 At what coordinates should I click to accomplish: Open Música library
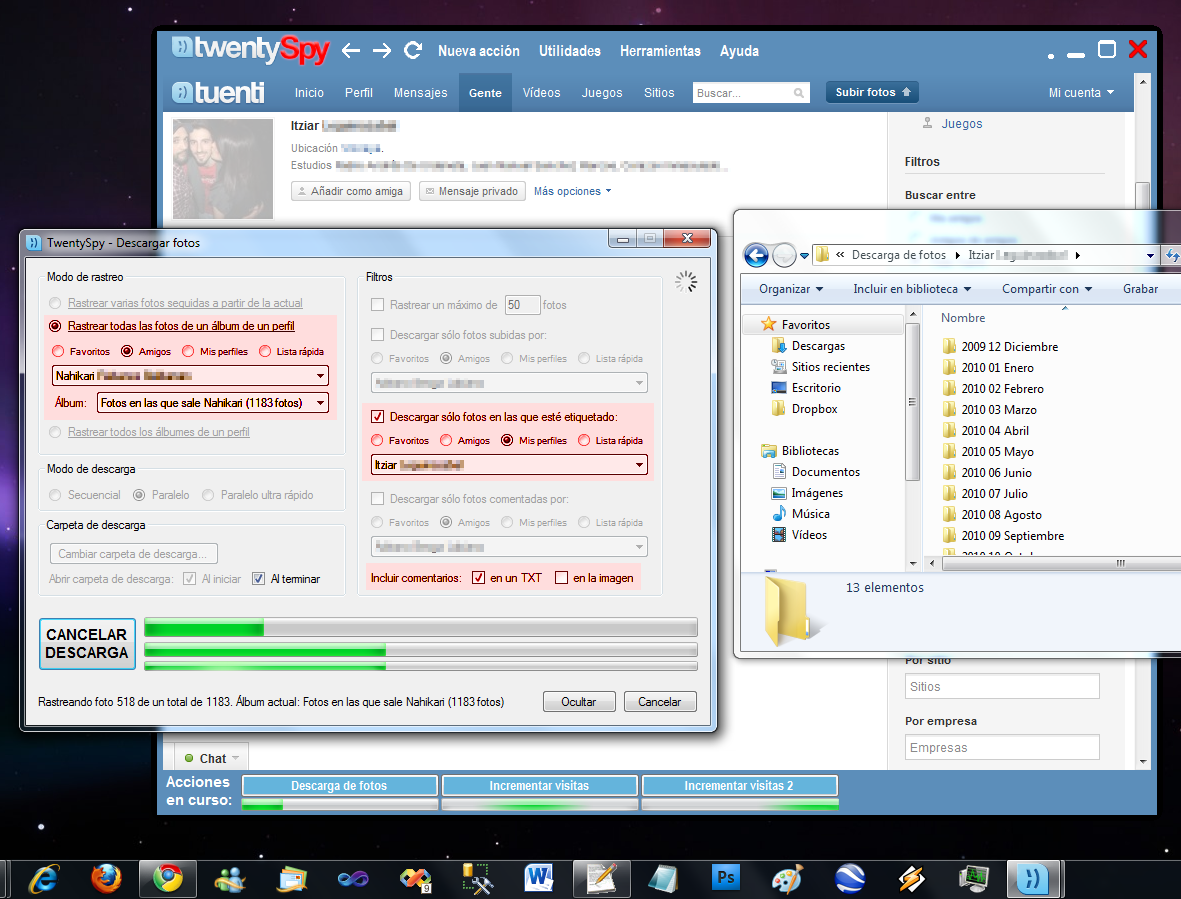[801, 514]
